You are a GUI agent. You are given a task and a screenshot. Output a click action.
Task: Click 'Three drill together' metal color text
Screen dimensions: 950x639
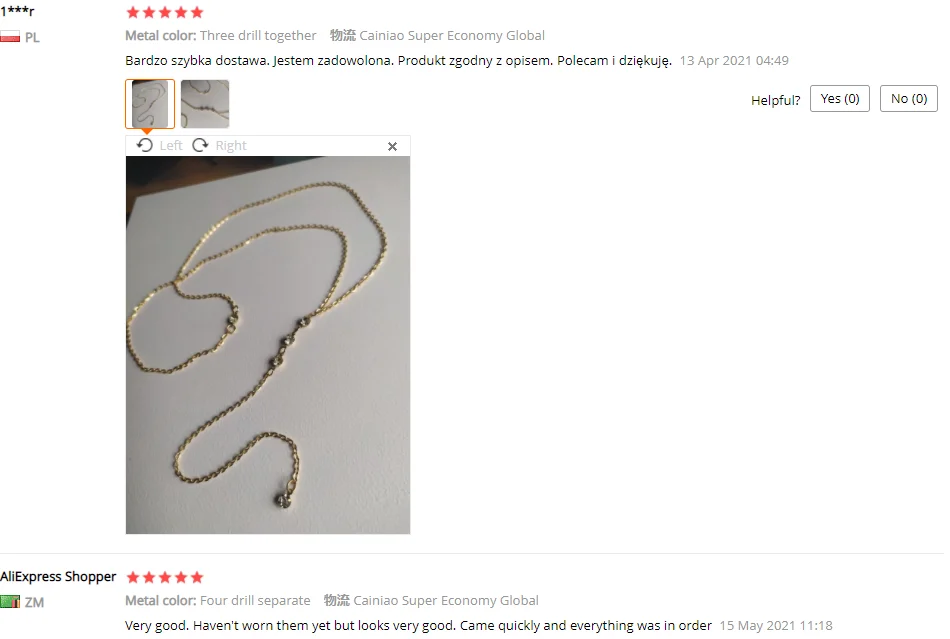[258, 36]
